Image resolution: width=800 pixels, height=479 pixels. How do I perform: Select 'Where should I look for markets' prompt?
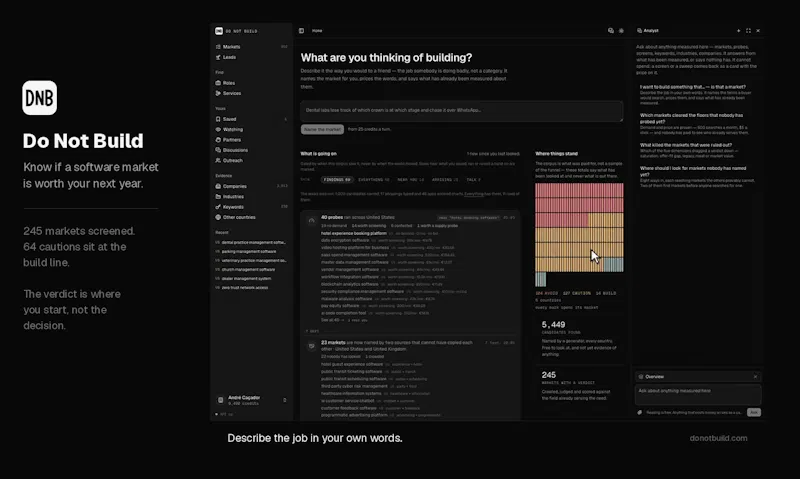tap(698, 177)
